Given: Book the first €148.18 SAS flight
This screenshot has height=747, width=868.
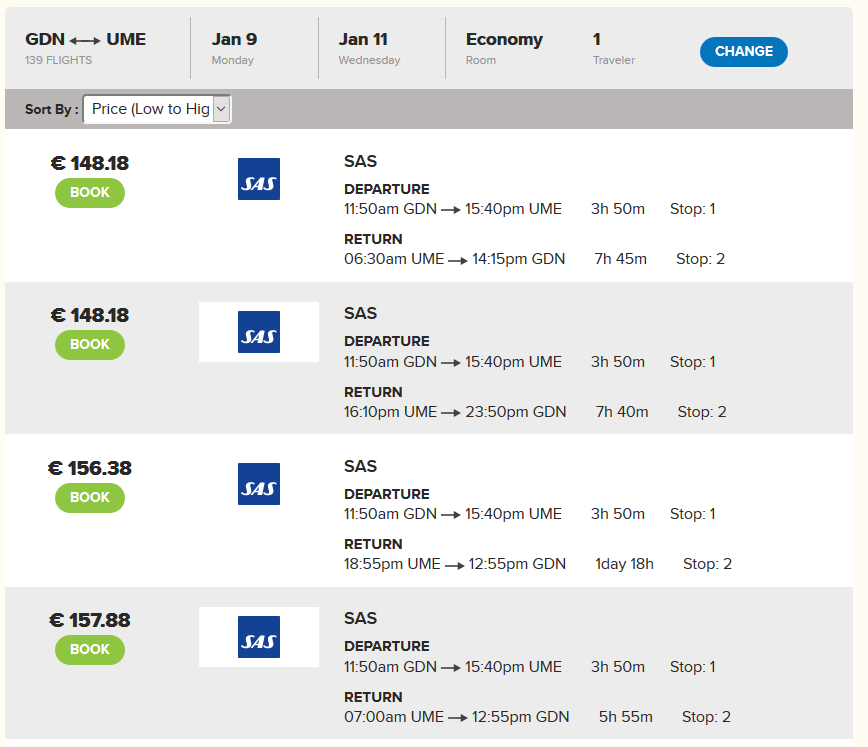Looking at the screenshot, I should tap(90, 193).
